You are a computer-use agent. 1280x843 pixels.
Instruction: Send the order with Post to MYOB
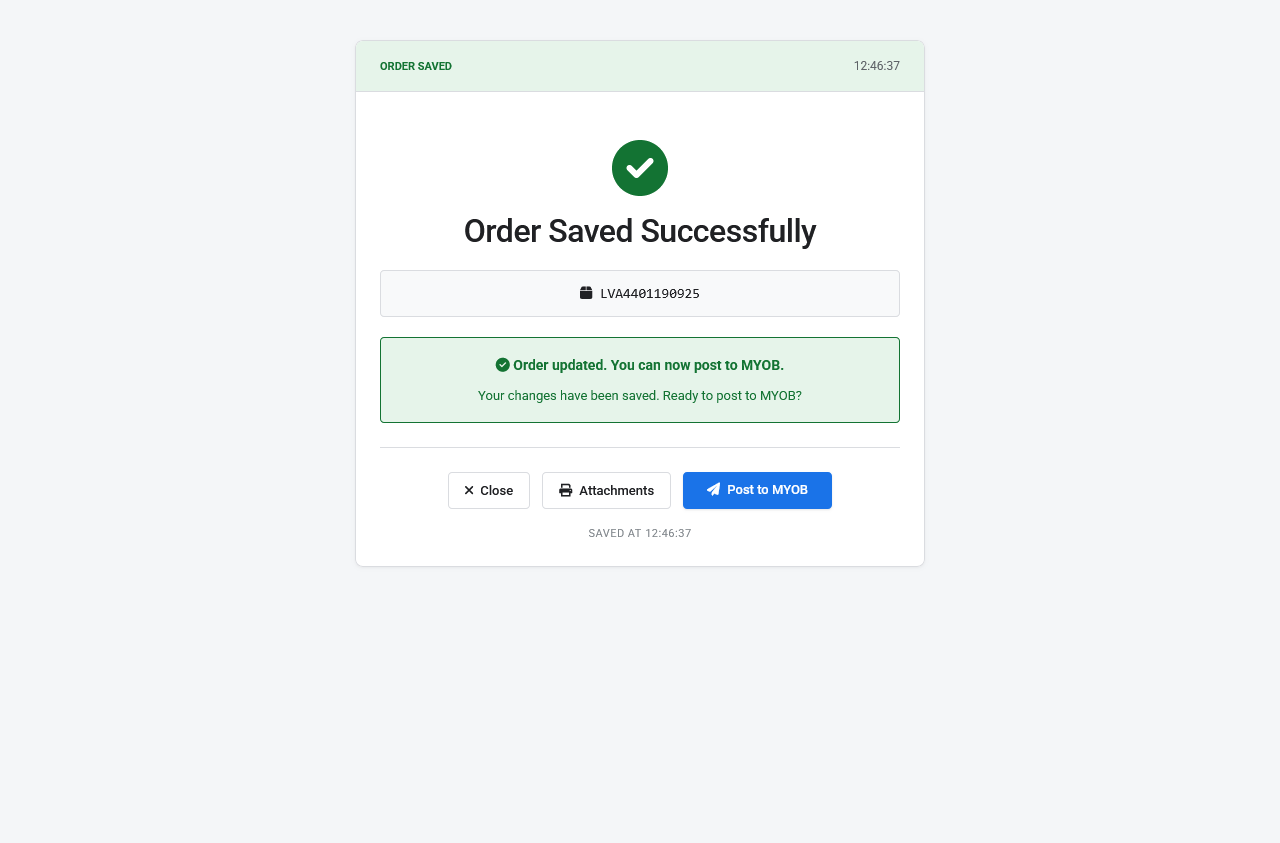(757, 491)
